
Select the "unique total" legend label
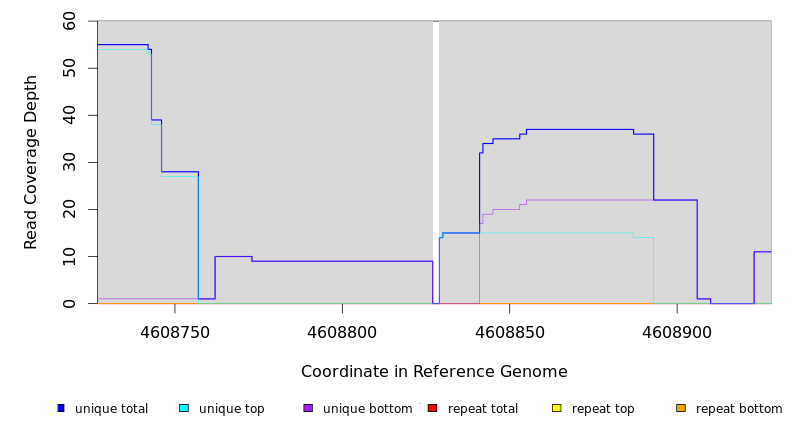click(x=111, y=409)
